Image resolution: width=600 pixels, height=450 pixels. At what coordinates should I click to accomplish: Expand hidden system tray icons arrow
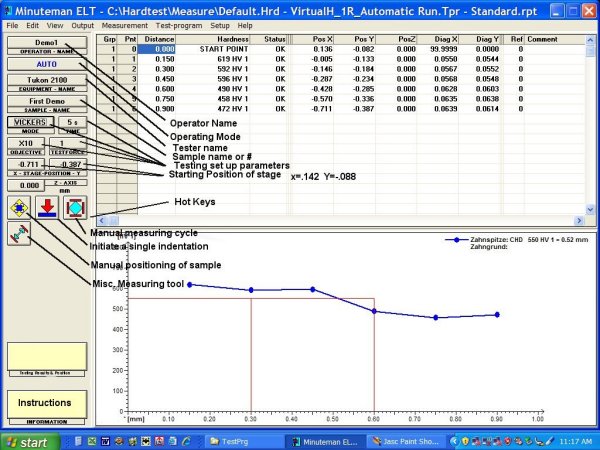pyautogui.click(x=454, y=441)
